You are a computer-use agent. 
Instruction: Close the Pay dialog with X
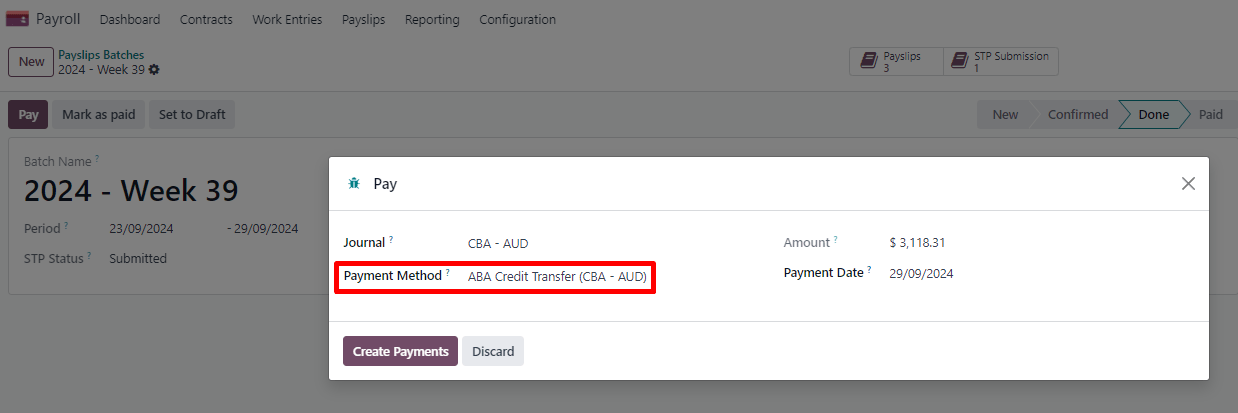pos(1188,184)
